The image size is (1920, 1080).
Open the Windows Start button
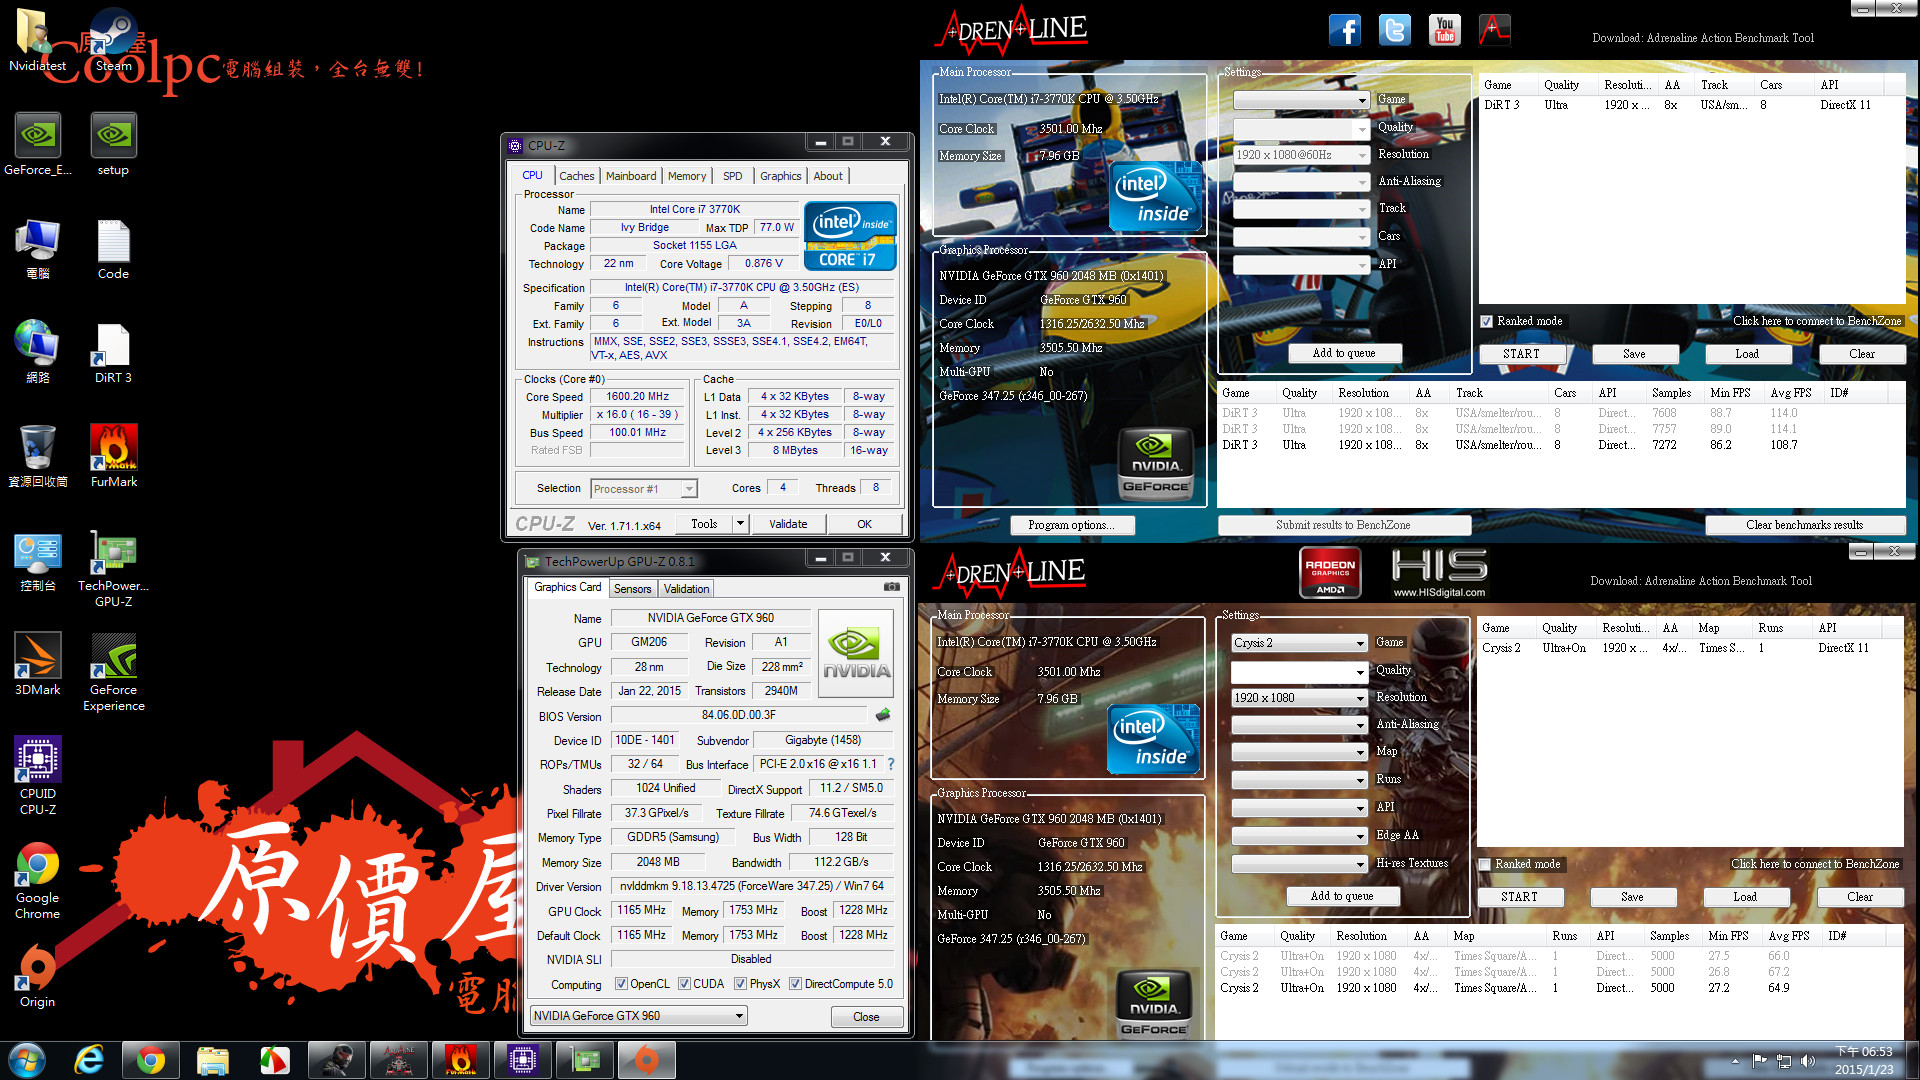point(27,1060)
